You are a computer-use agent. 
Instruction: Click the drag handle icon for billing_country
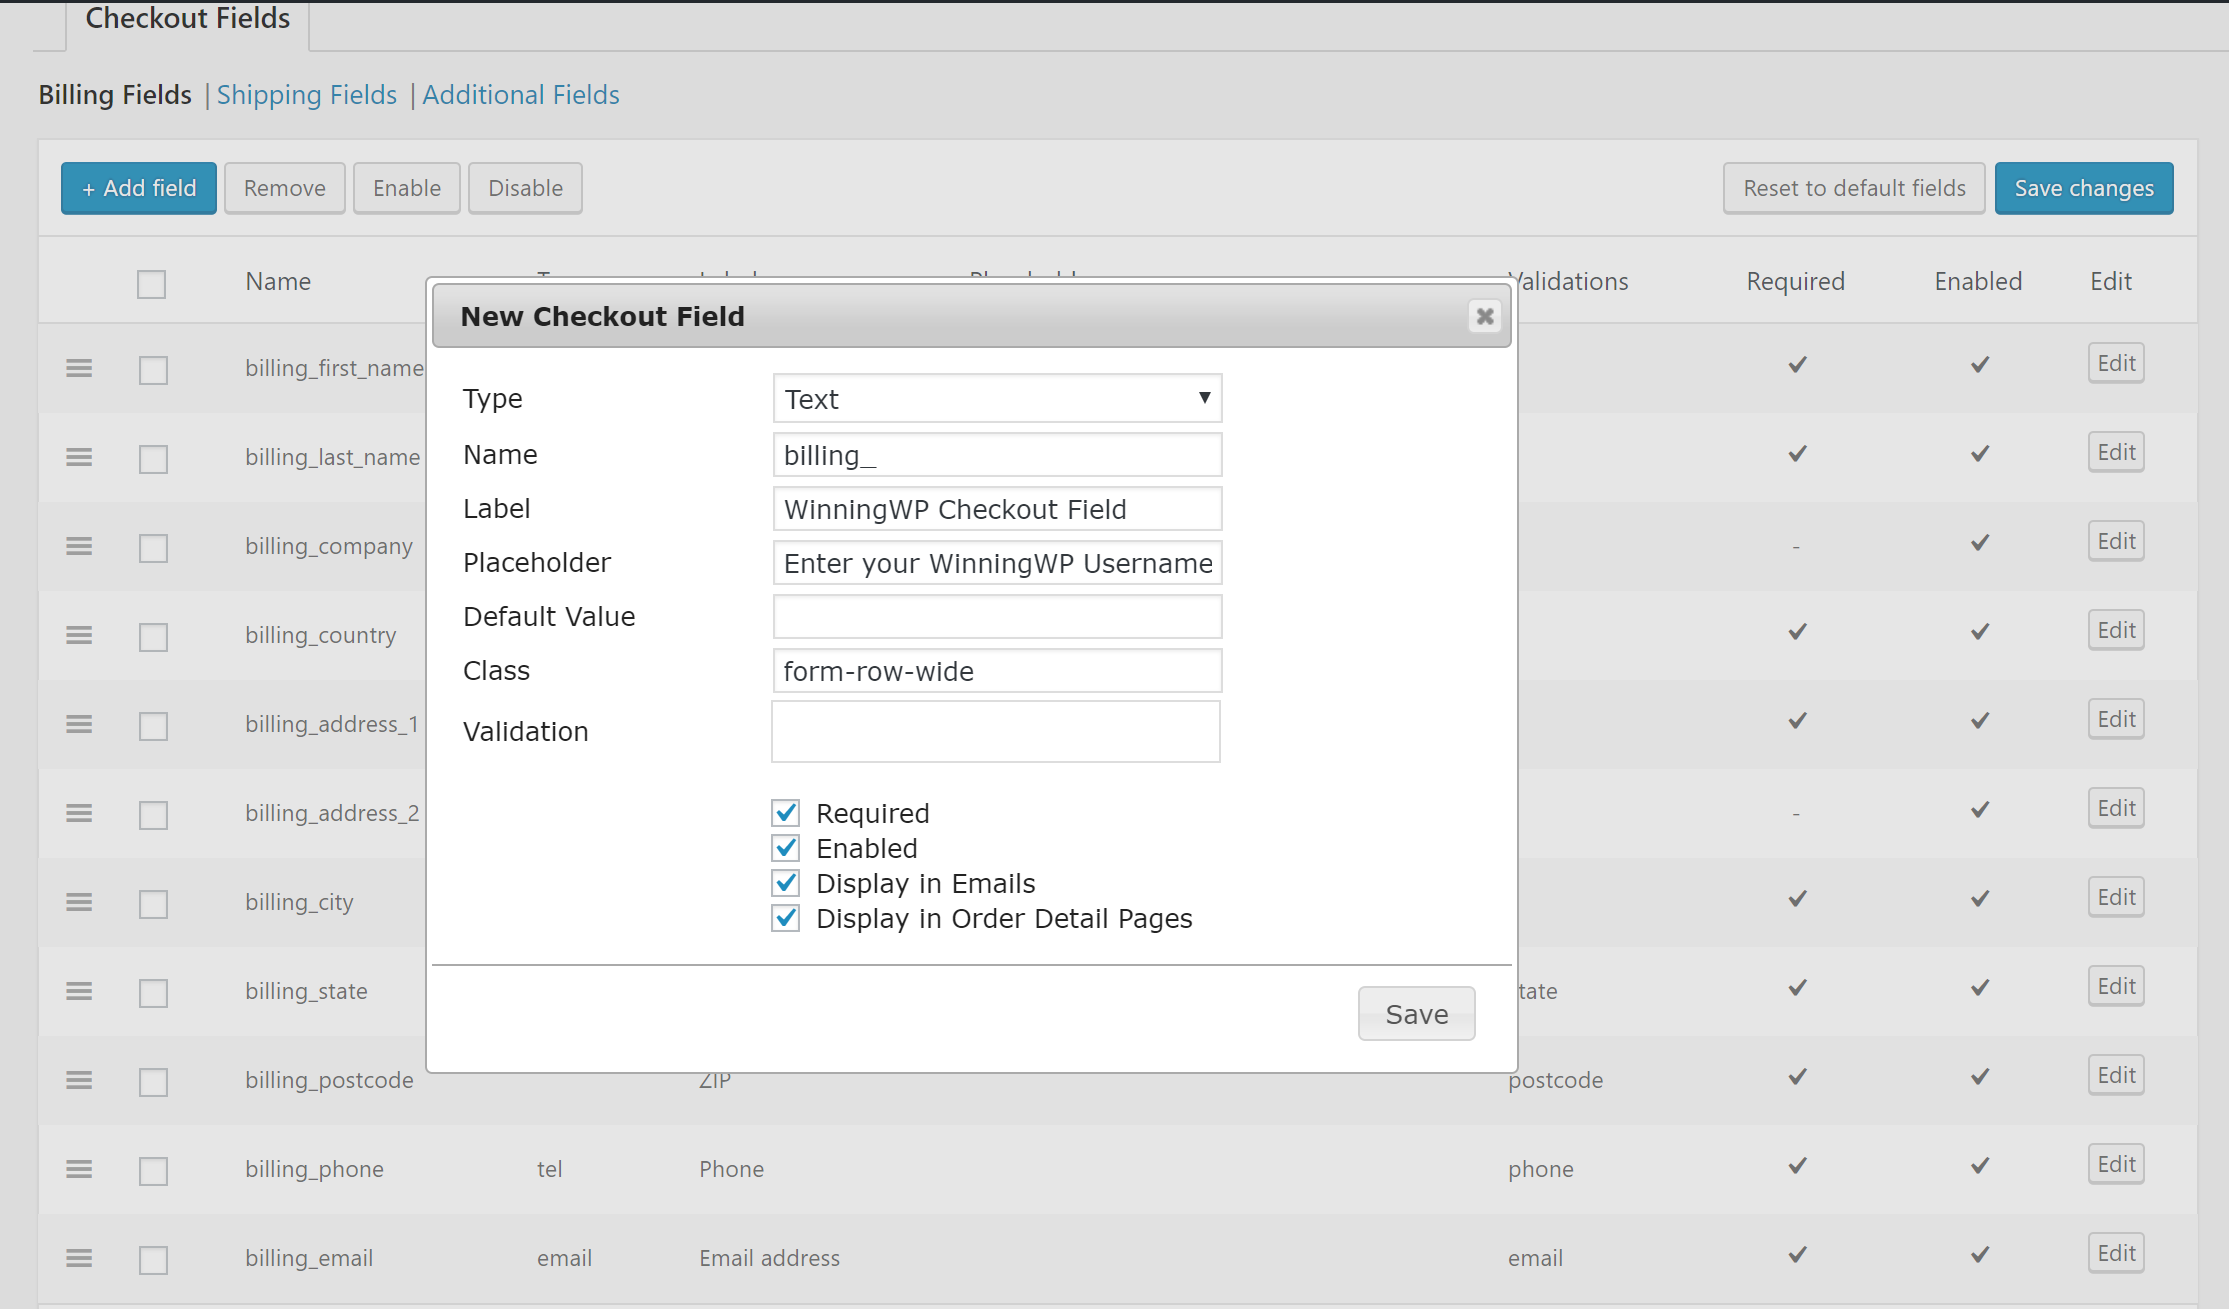(x=78, y=630)
